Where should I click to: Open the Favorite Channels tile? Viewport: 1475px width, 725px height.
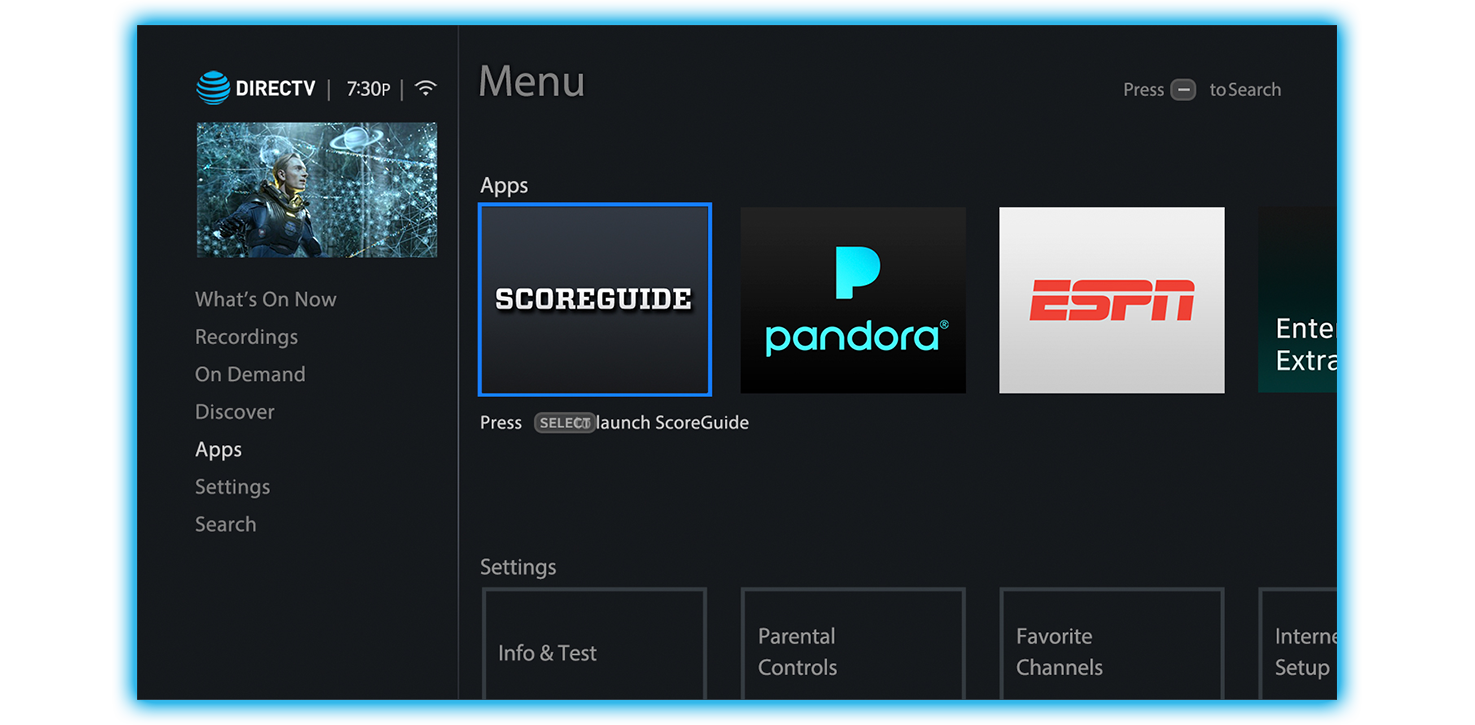click(1112, 644)
